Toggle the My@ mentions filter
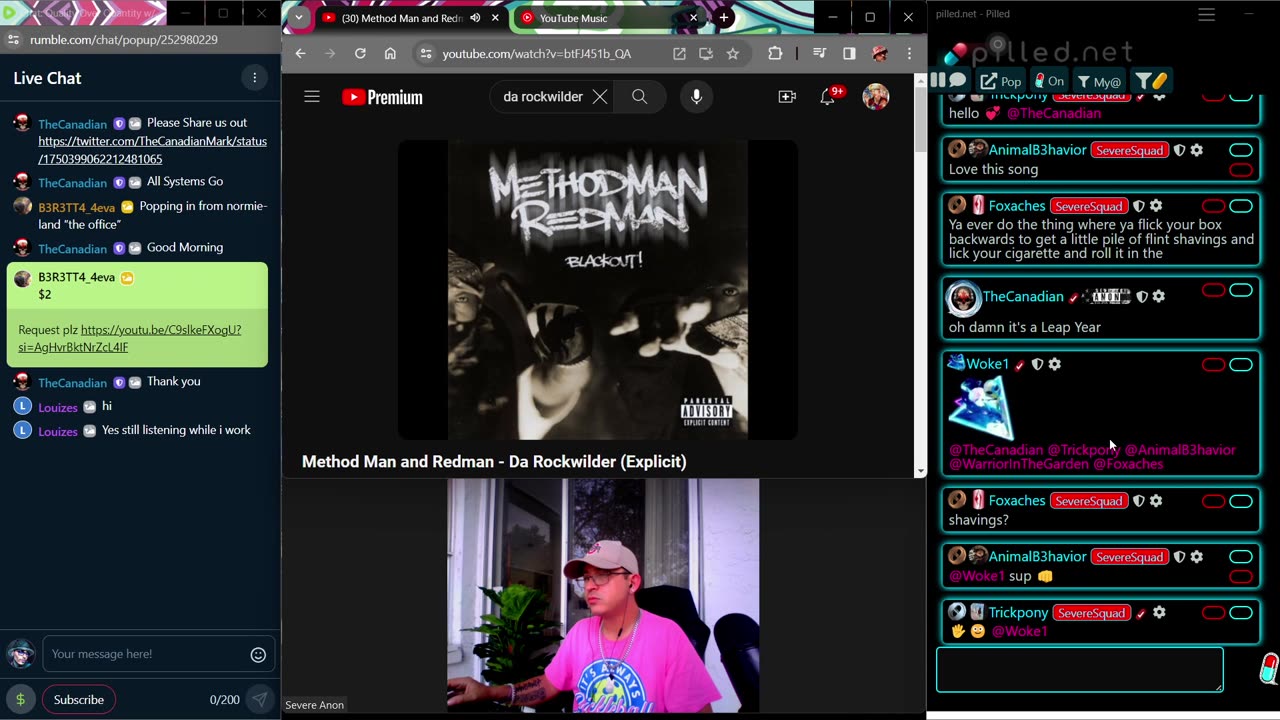Viewport: 1280px width, 720px height. coord(1098,81)
